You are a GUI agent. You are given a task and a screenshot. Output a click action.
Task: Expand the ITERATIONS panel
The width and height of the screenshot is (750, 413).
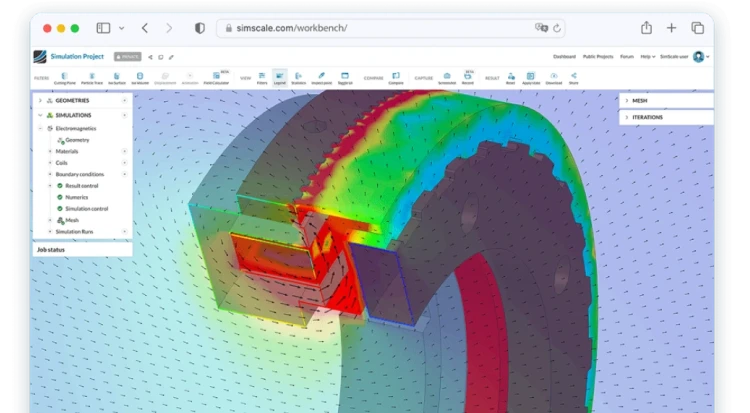click(x=666, y=117)
